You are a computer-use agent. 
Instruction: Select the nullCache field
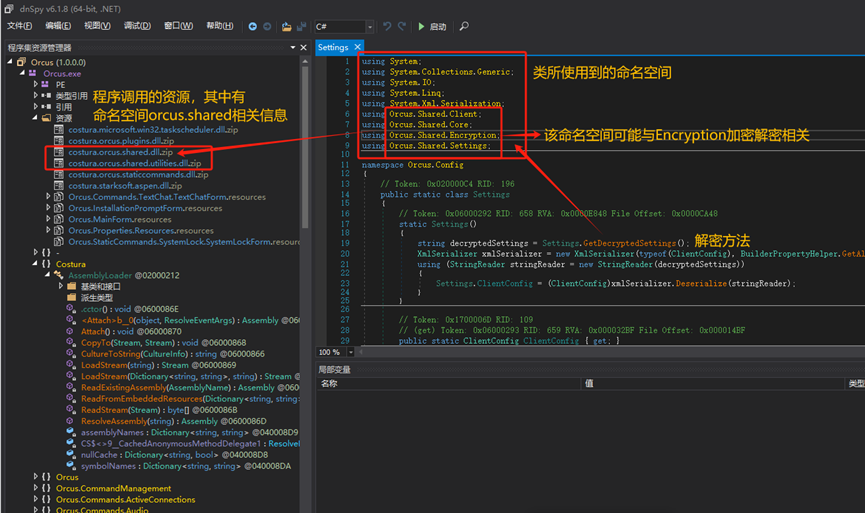[174, 455]
